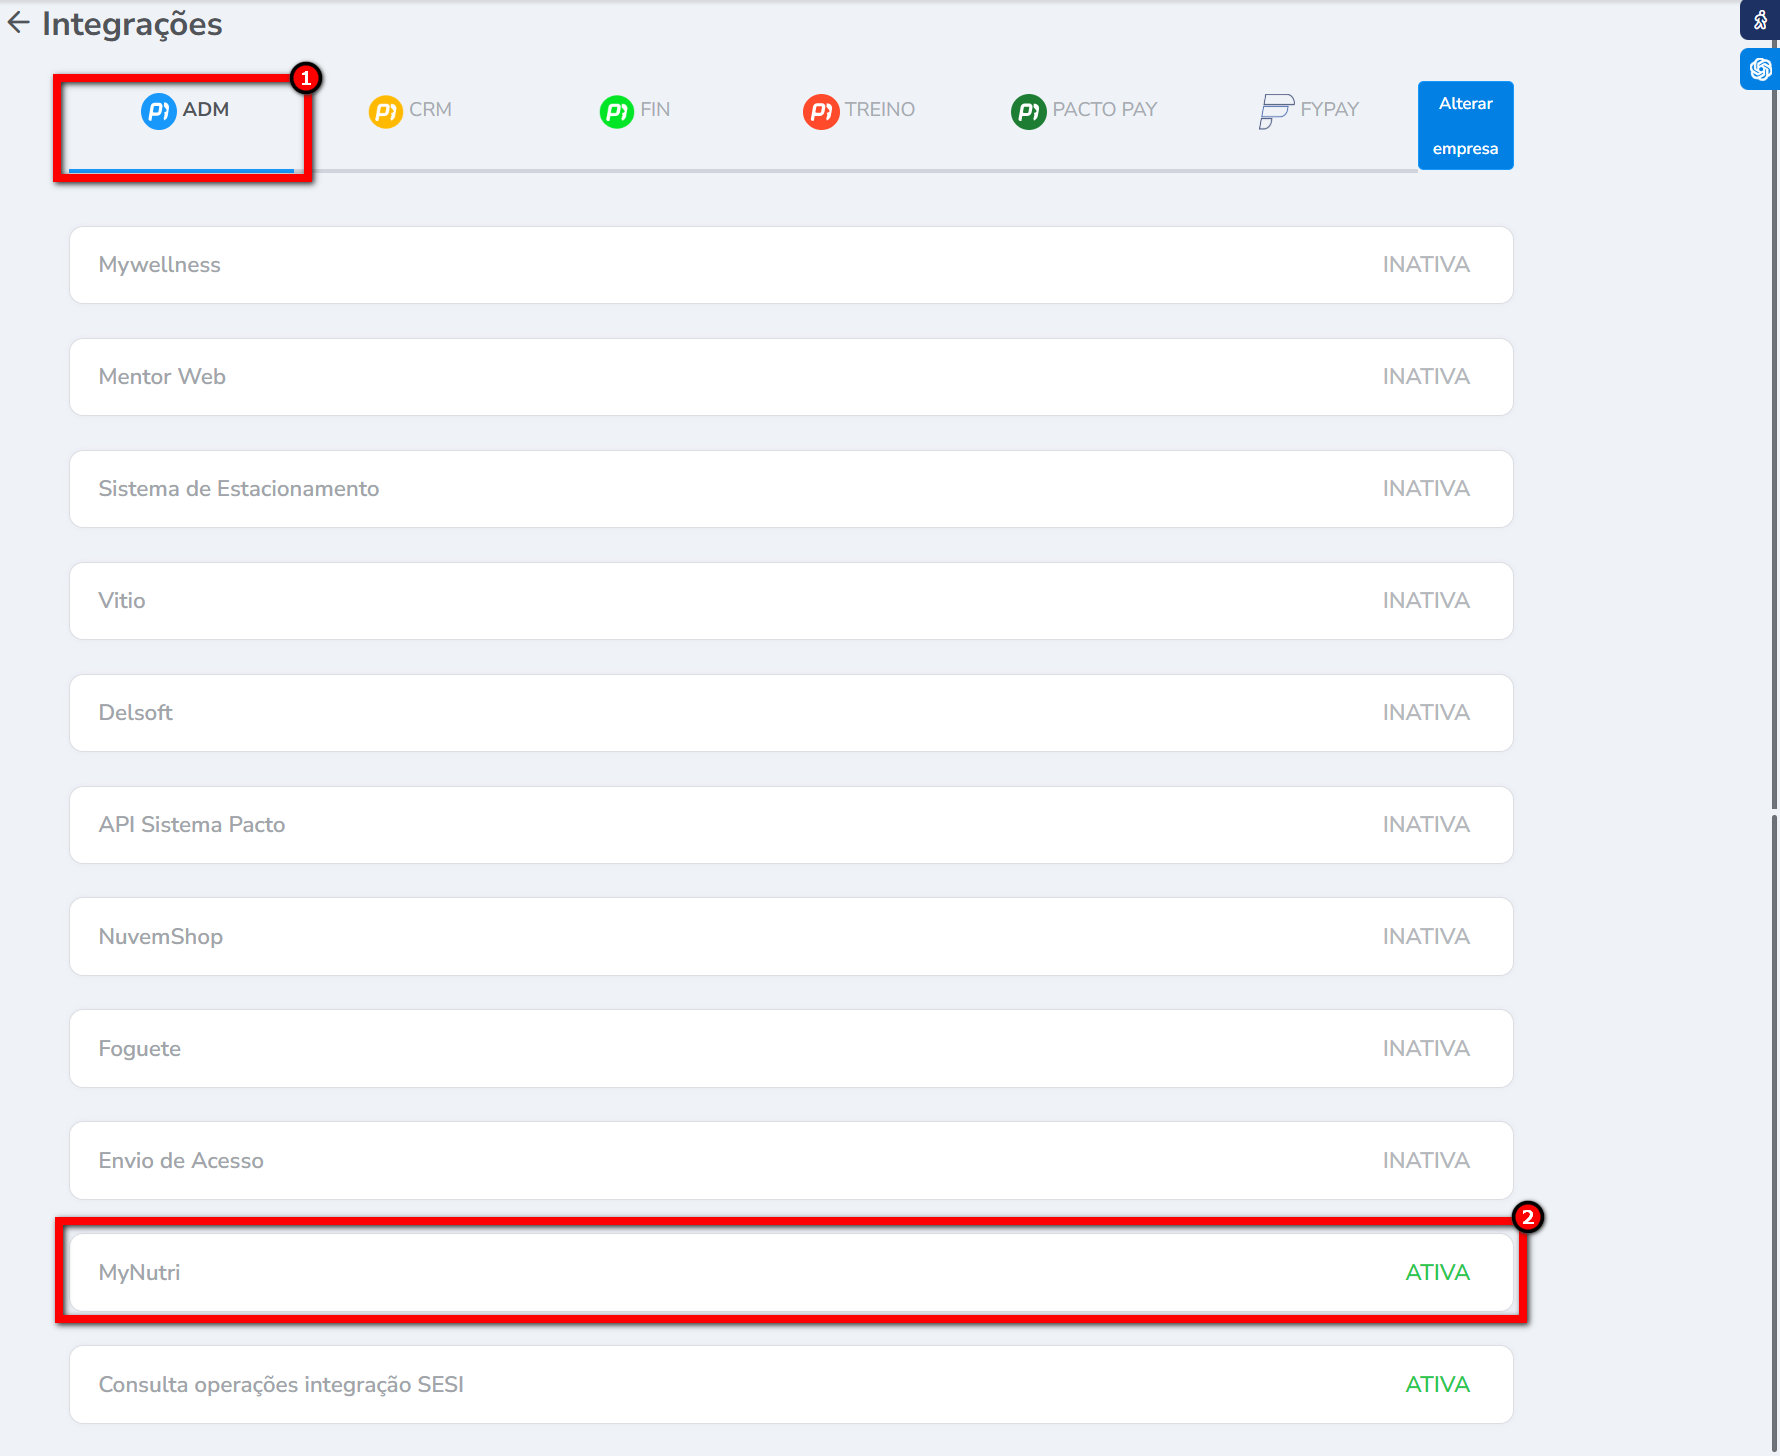This screenshot has width=1780, height=1456.
Task: Click ATIVA status on MyNutri
Action: point(1437,1272)
